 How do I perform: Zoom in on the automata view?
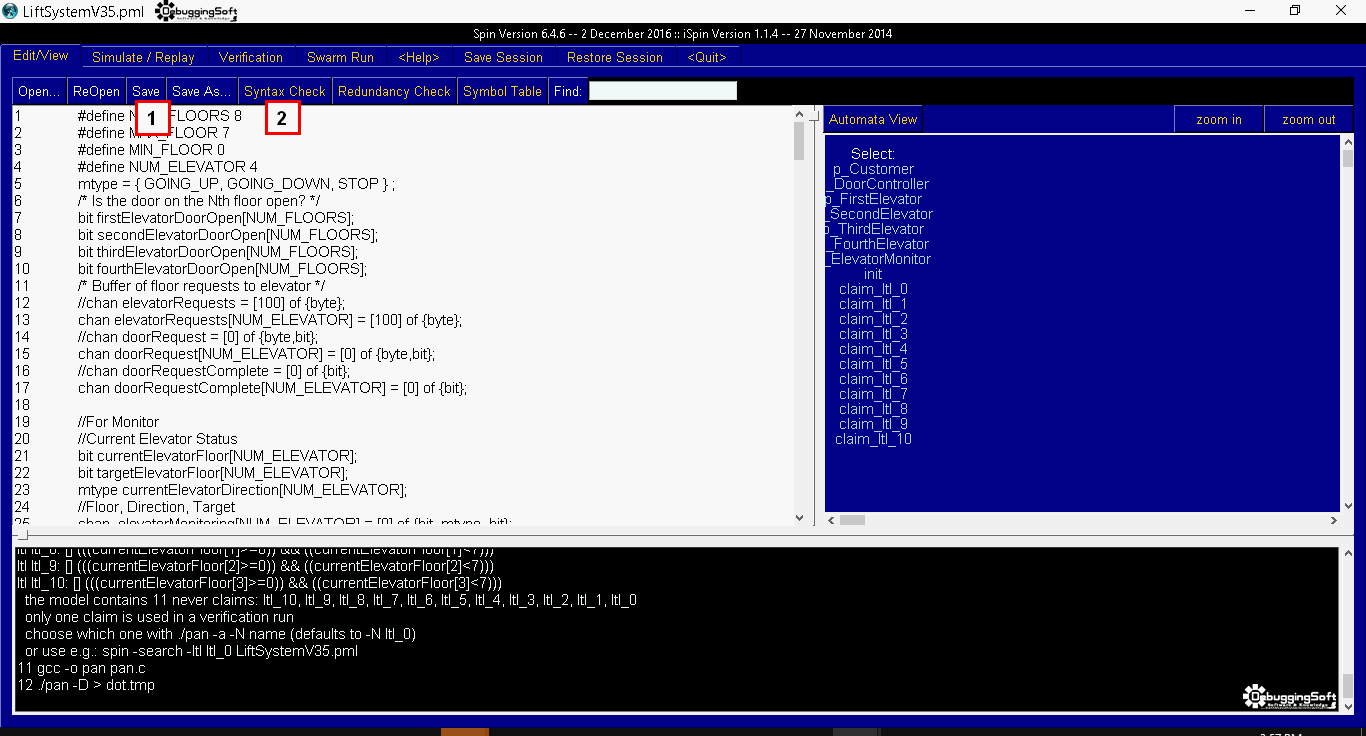click(x=1218, y=118)
